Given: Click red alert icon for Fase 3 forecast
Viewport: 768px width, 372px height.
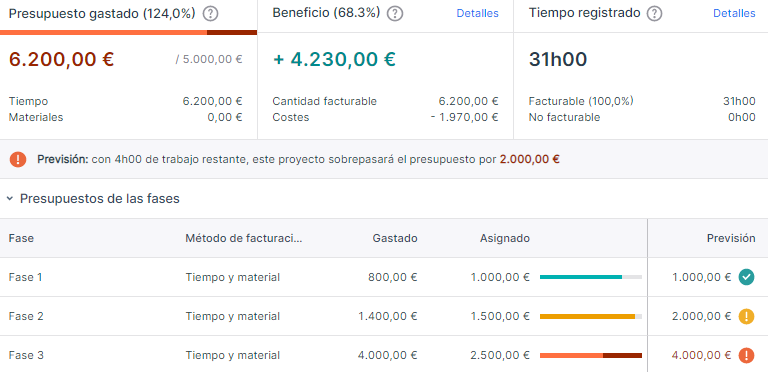Looking at the screenshot, I should click(x=746, y=355).
